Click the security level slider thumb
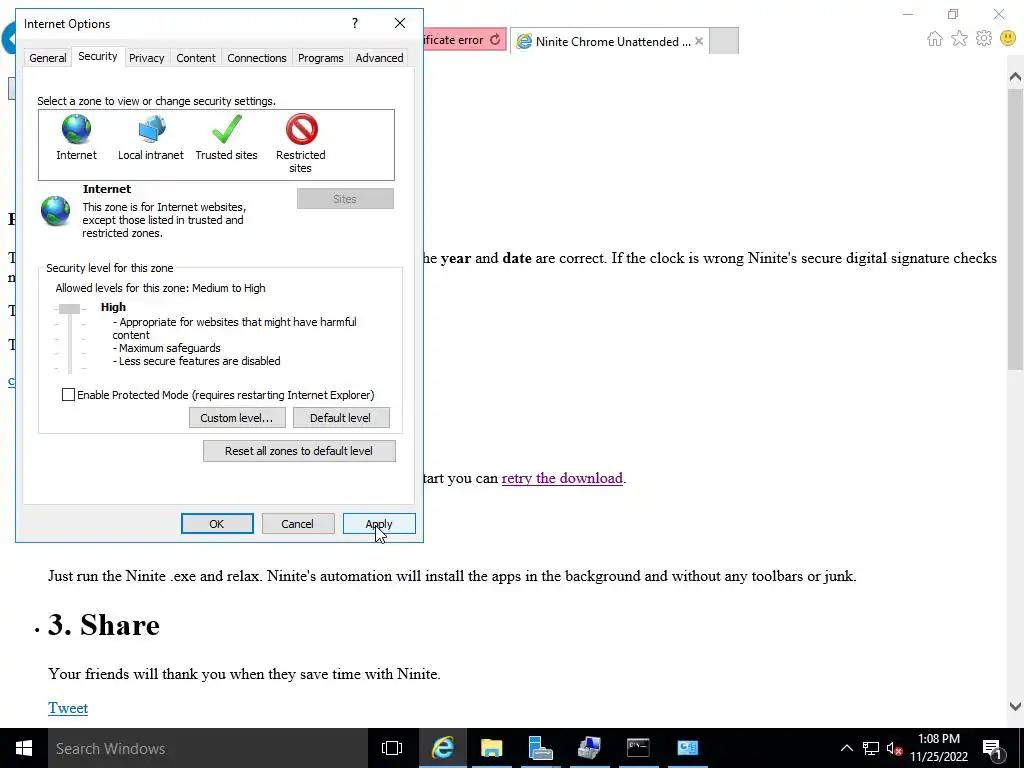The image size is (1024, 768). 69,308
